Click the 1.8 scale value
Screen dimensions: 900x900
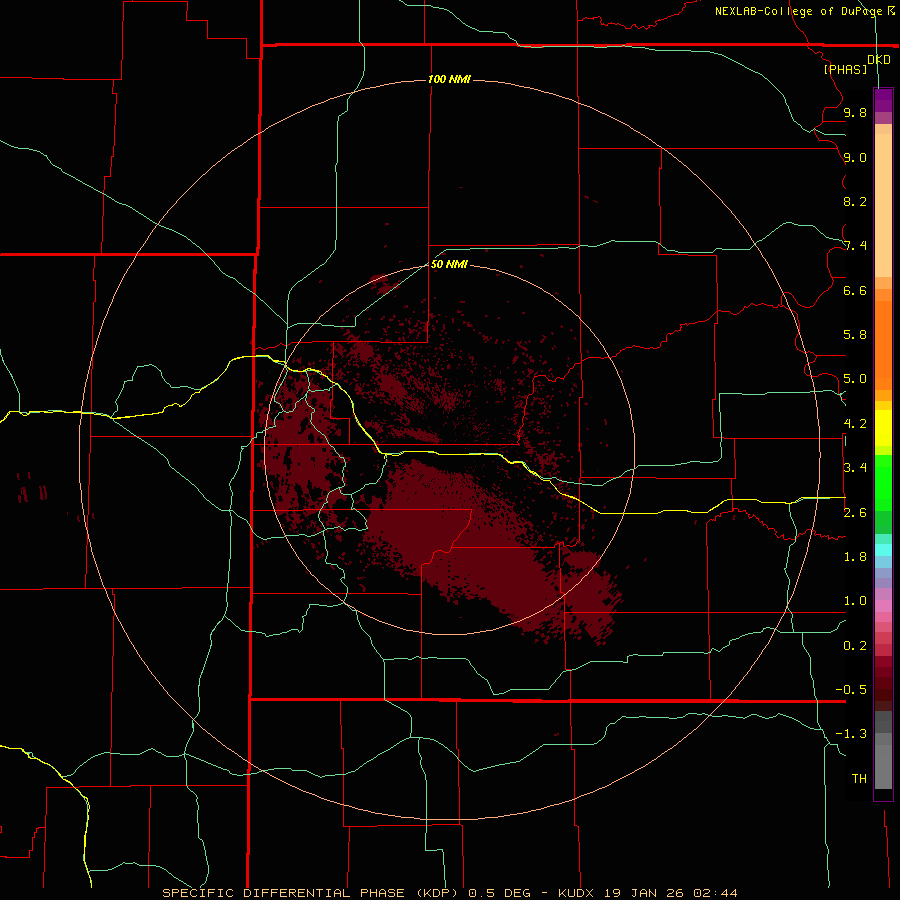coord(855,557)
